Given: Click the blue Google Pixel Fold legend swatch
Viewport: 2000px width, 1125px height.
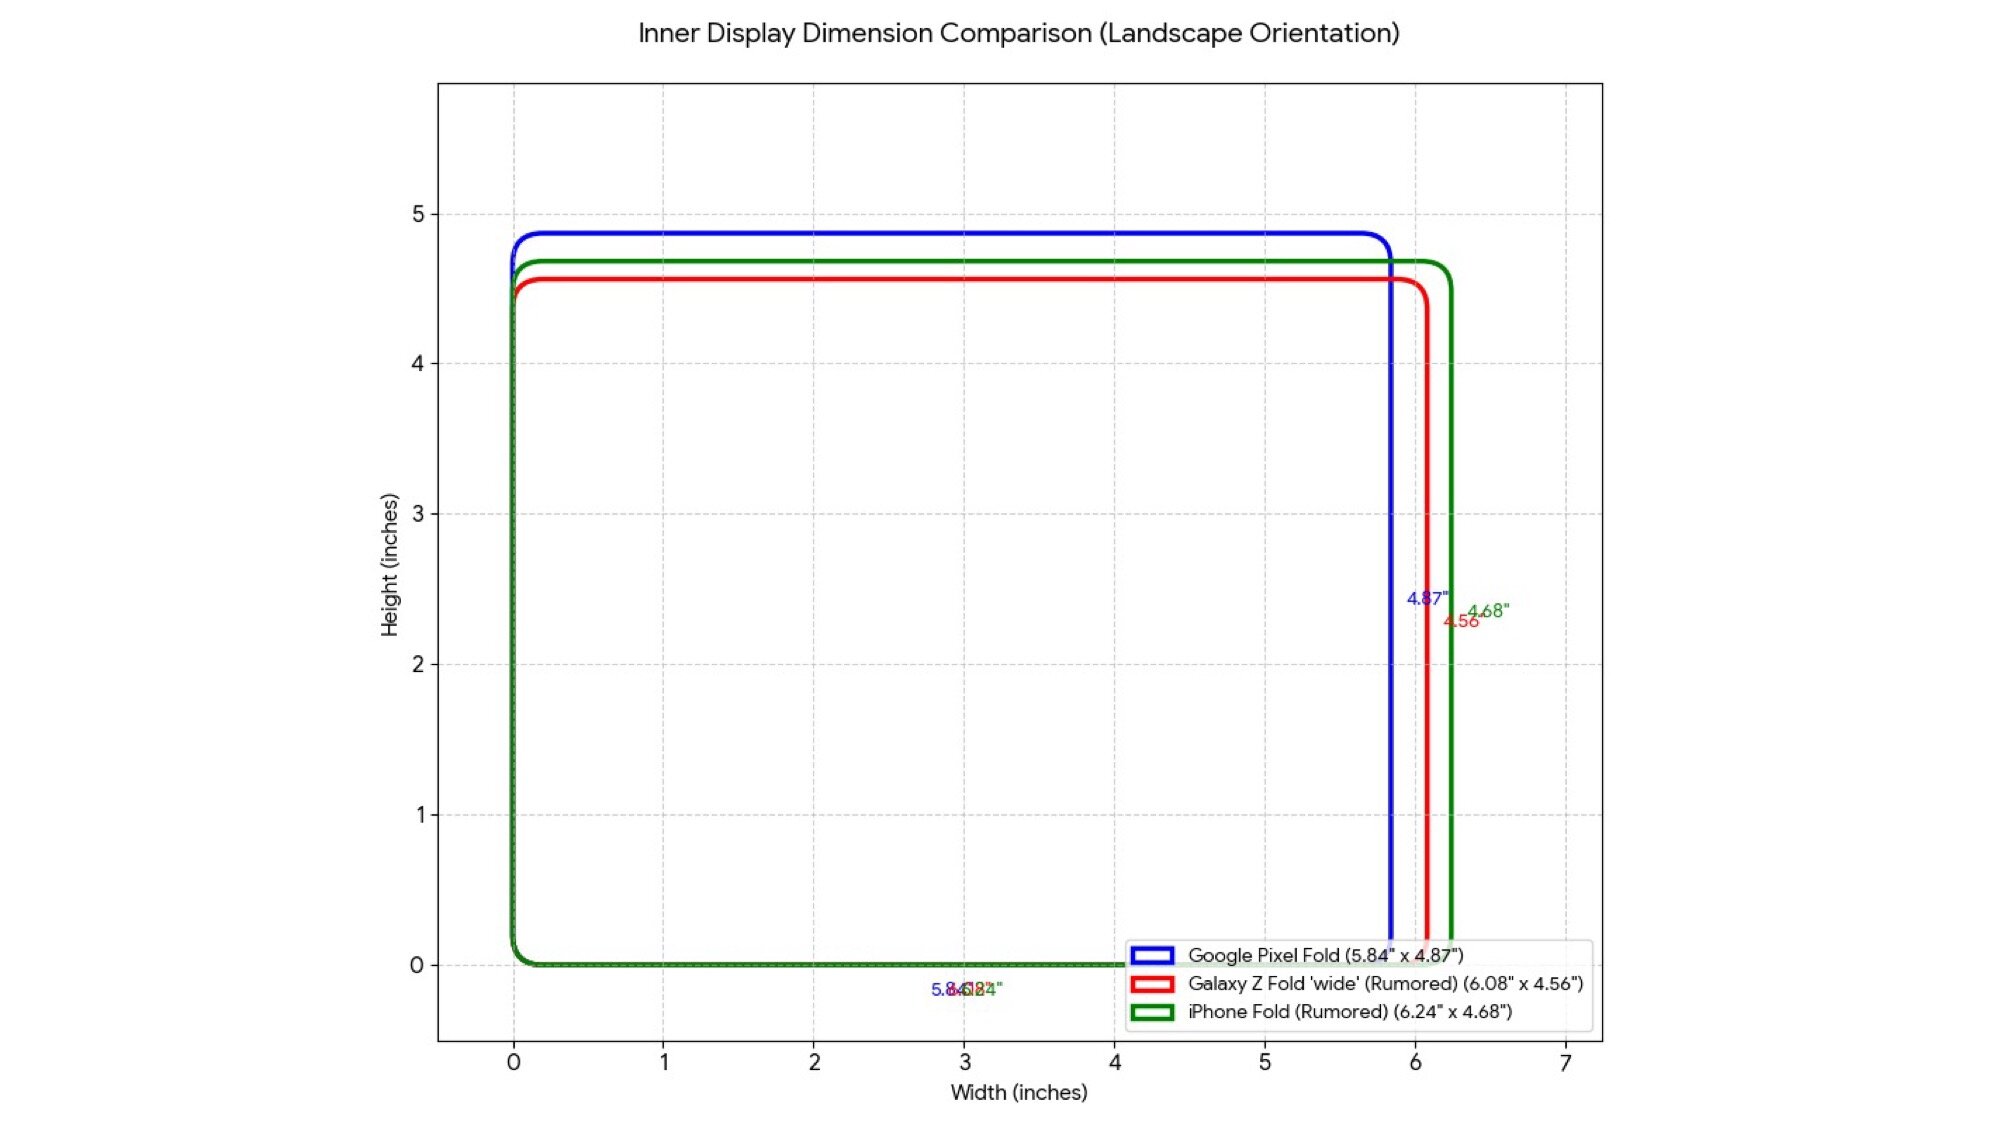Looking at the screenshot, I should (x=1151, y=955).
